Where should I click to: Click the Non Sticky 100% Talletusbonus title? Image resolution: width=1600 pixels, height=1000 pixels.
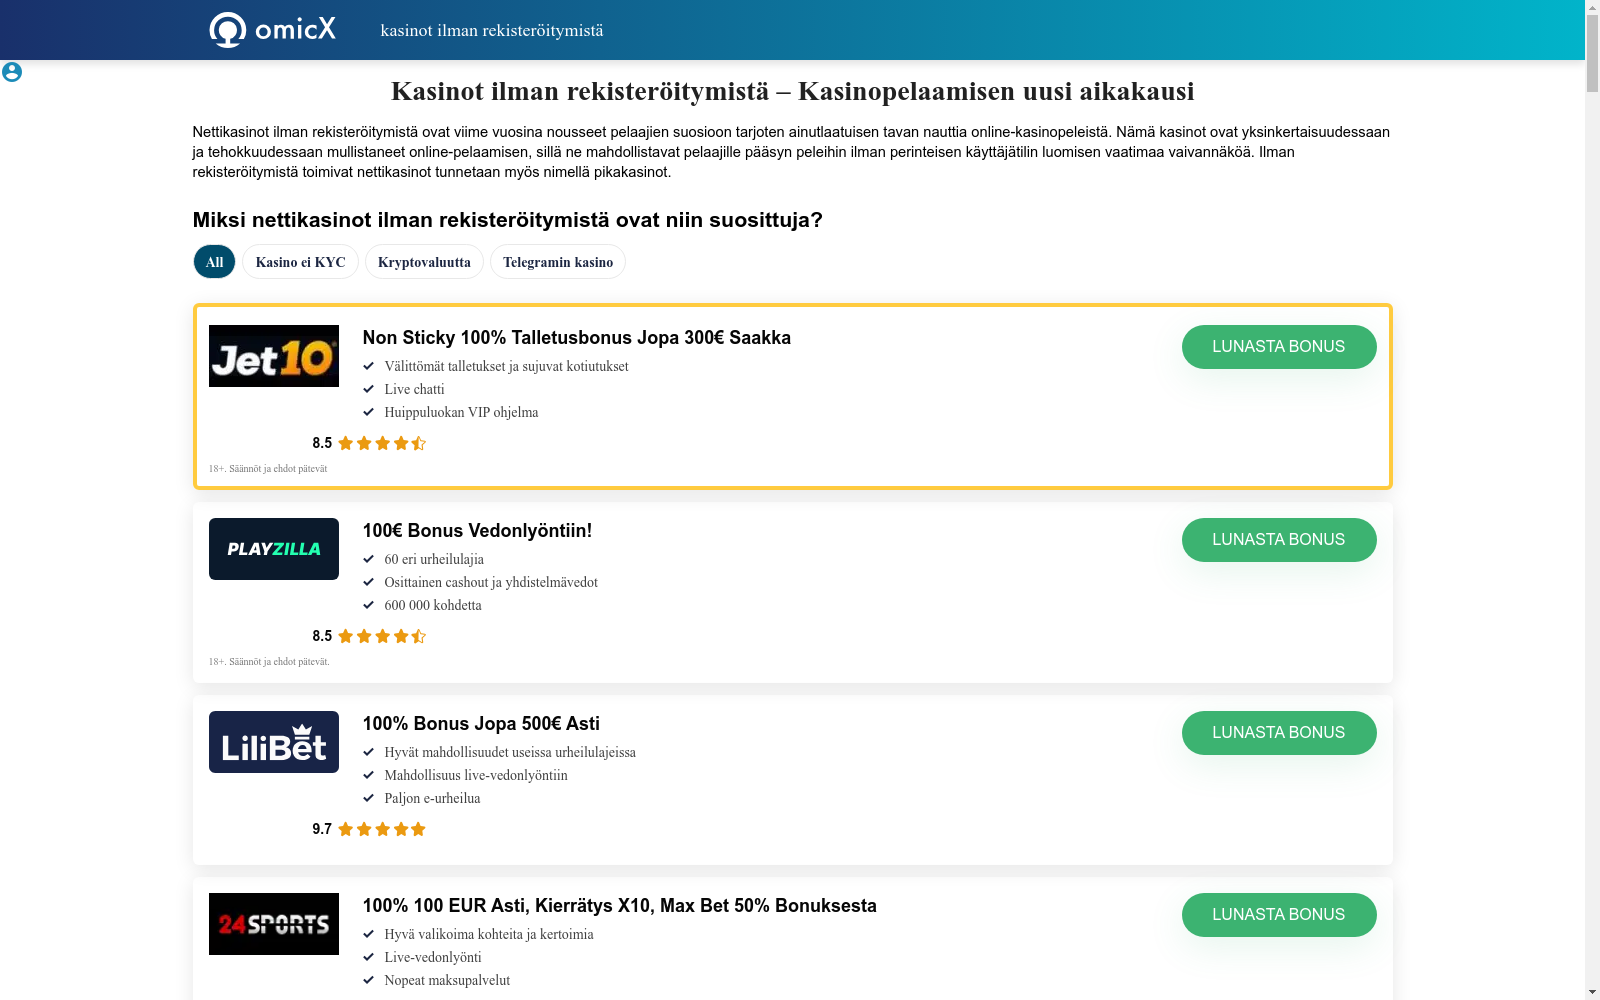(x=577, y=338)
